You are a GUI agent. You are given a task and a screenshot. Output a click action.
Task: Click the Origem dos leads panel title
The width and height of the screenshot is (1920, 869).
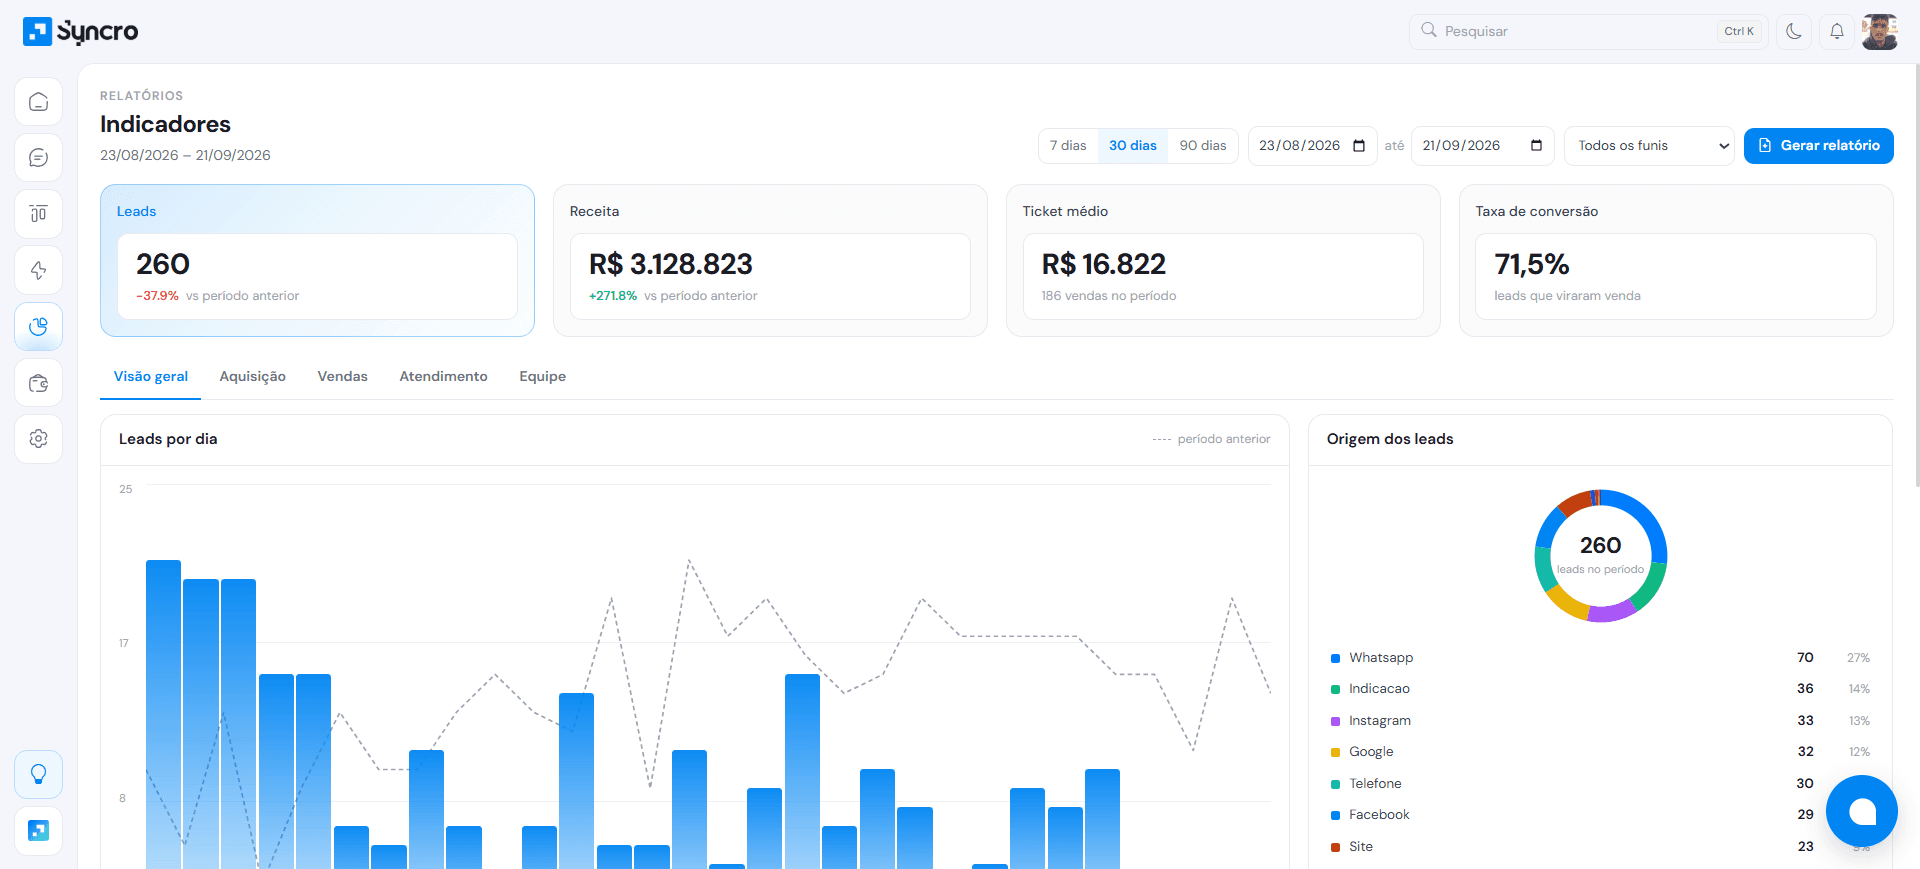pos(1390,439)
